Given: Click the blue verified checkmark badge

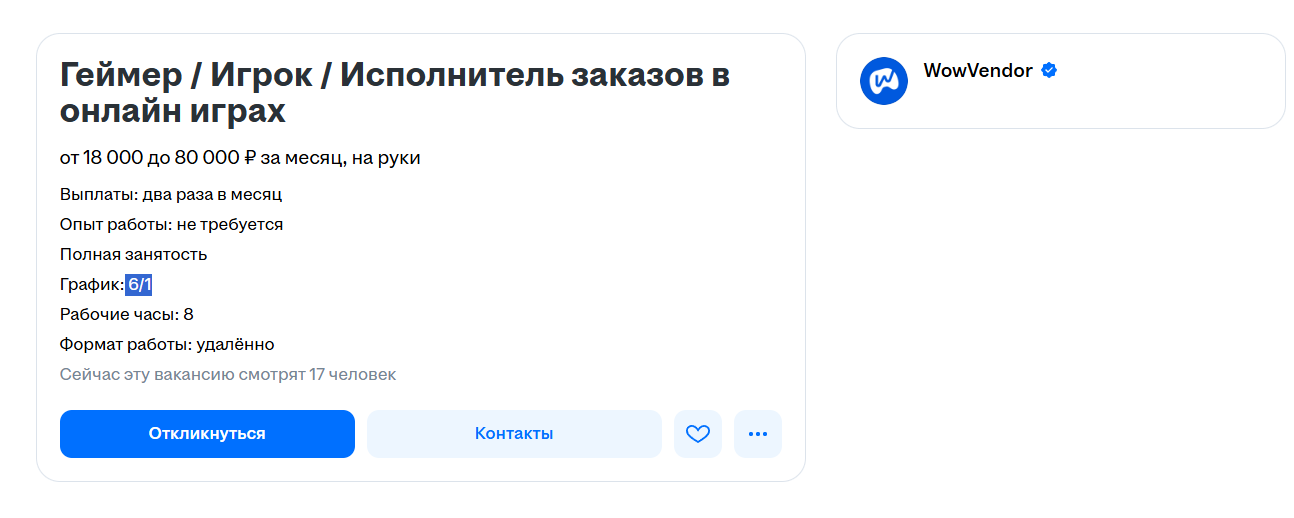Looking at the screenshot, I should point(1049,71).
